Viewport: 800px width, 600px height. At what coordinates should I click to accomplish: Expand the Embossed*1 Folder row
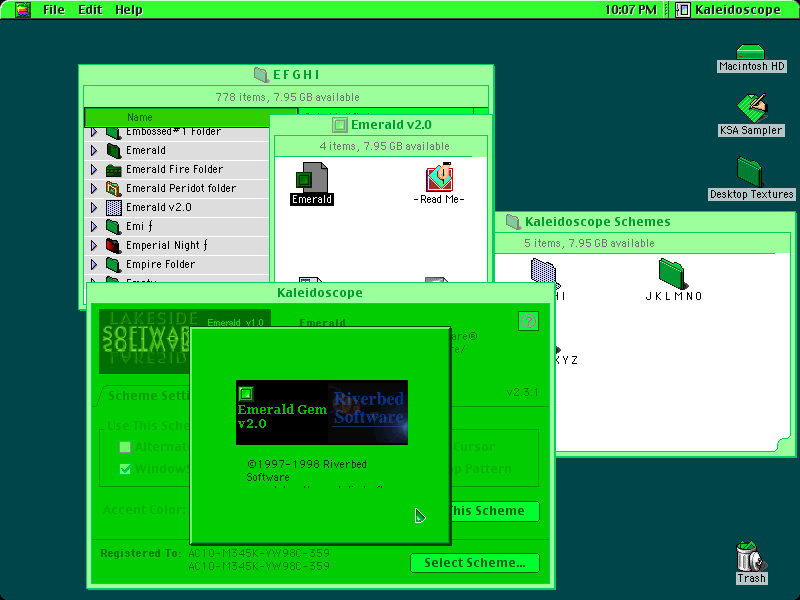tap(94, 132)
